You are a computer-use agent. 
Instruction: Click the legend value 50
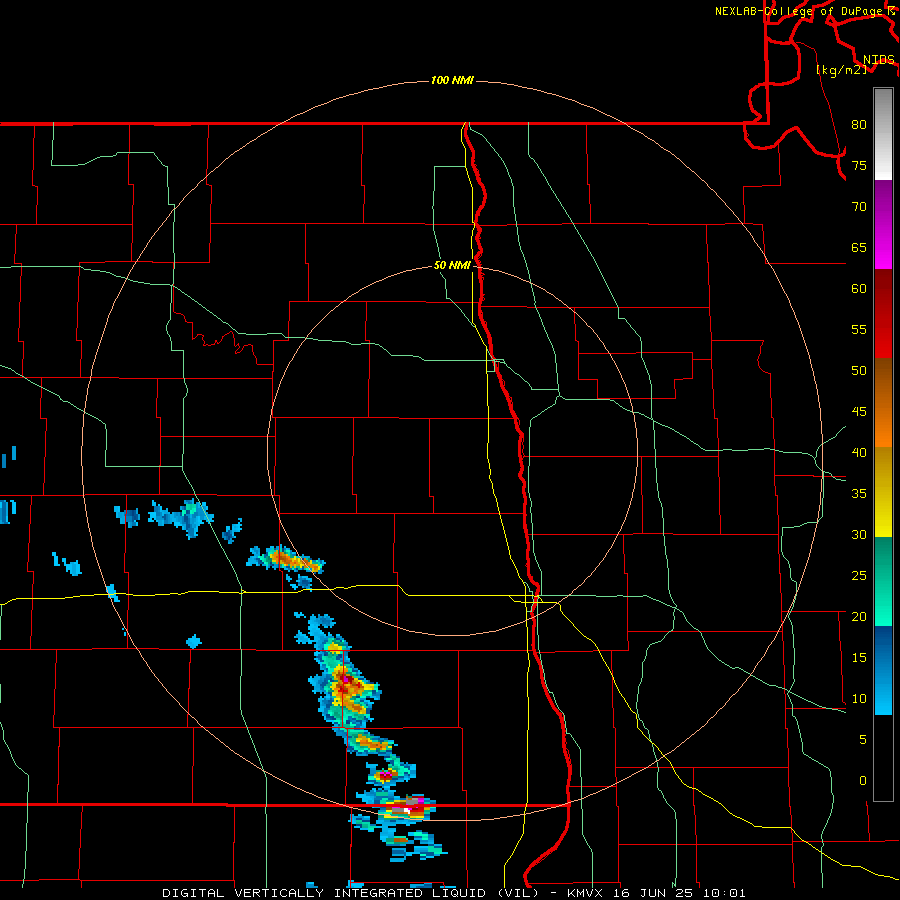pyautogui.click(x=859, y=370)
